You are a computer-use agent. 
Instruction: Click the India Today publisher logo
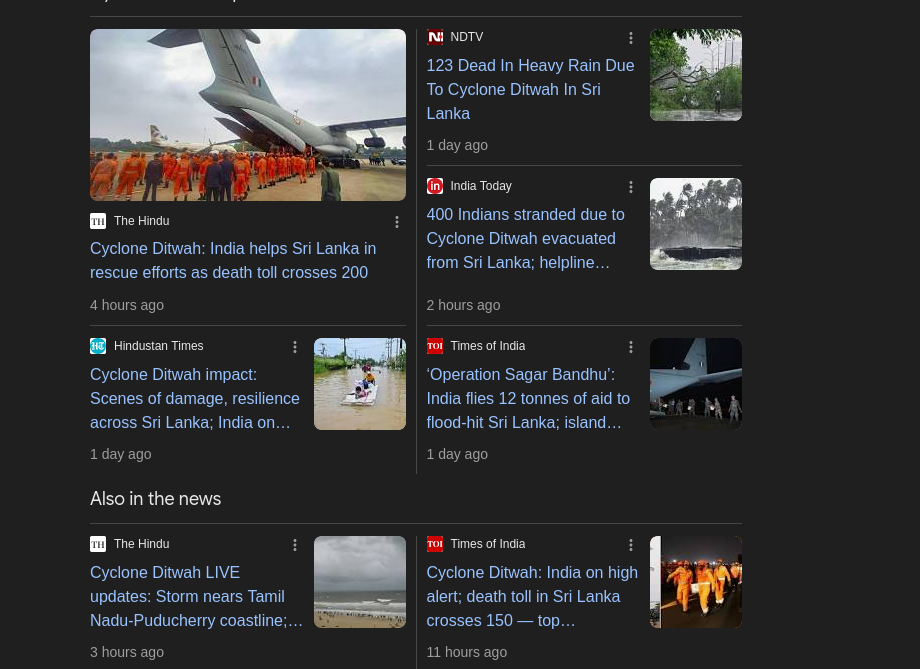pos(435,186)
